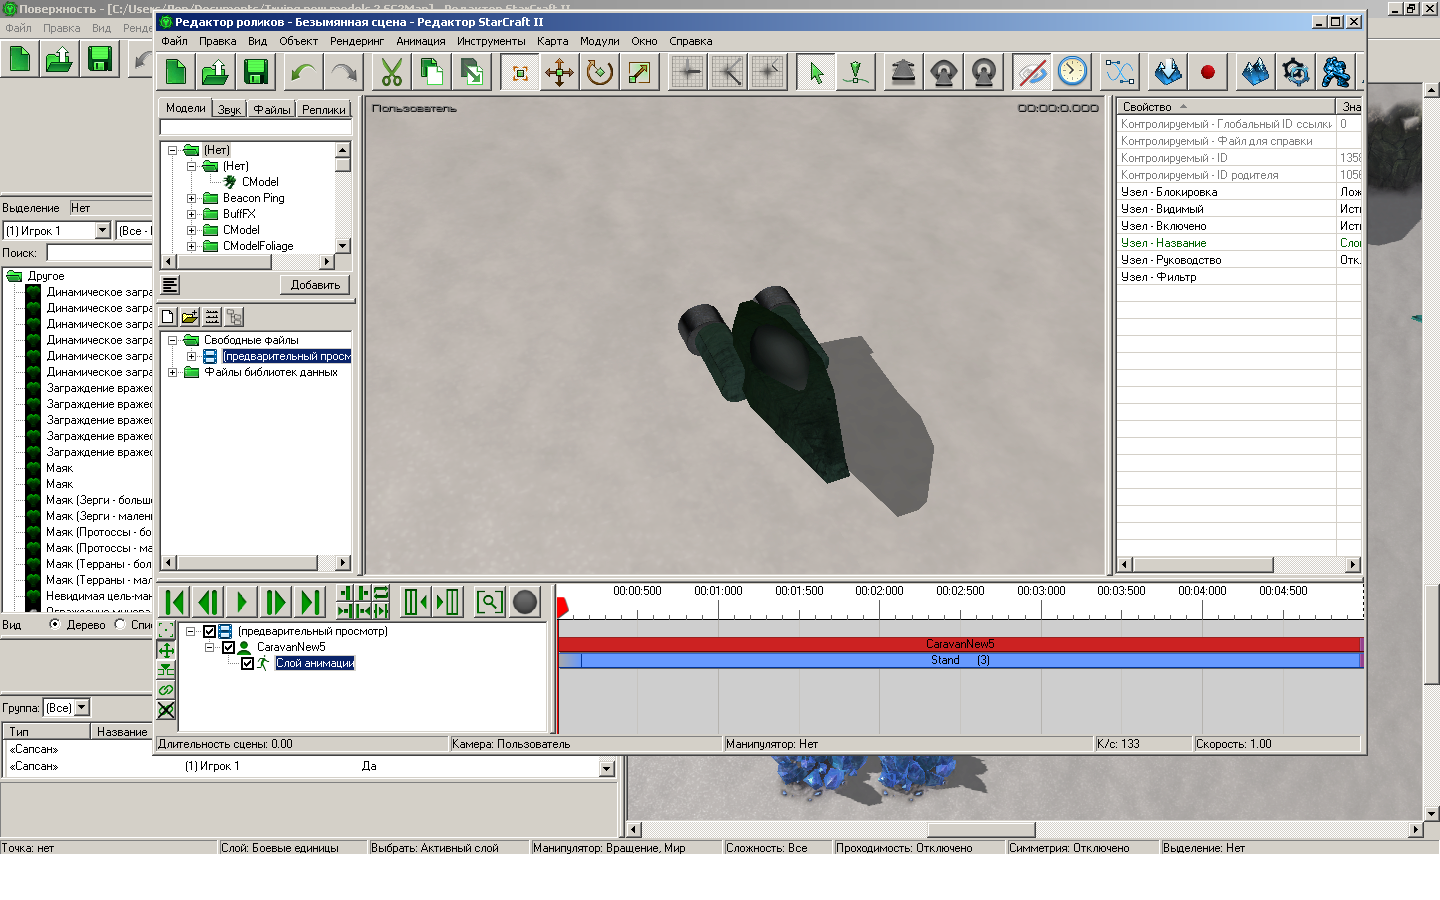Click the green arrow selection cursor tool
The image size is (1440, 900).
[816, 72]
